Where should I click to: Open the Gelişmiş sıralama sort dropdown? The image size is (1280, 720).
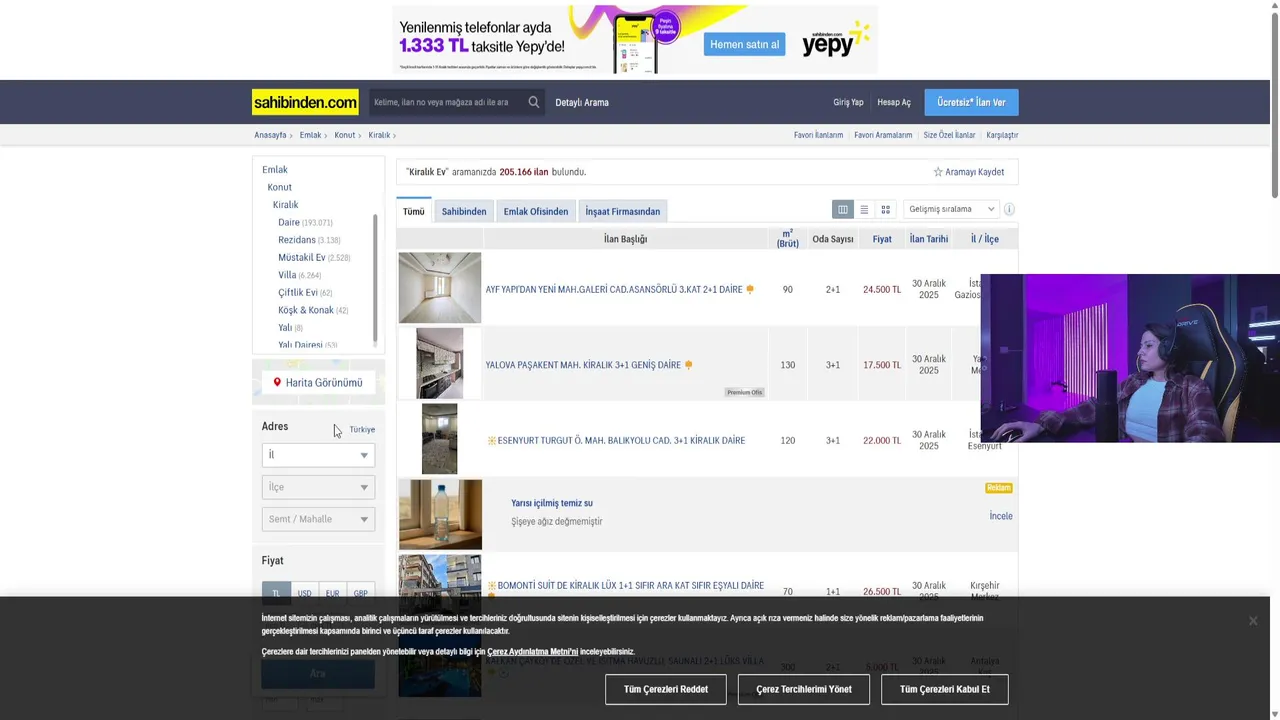pos(950,209)
